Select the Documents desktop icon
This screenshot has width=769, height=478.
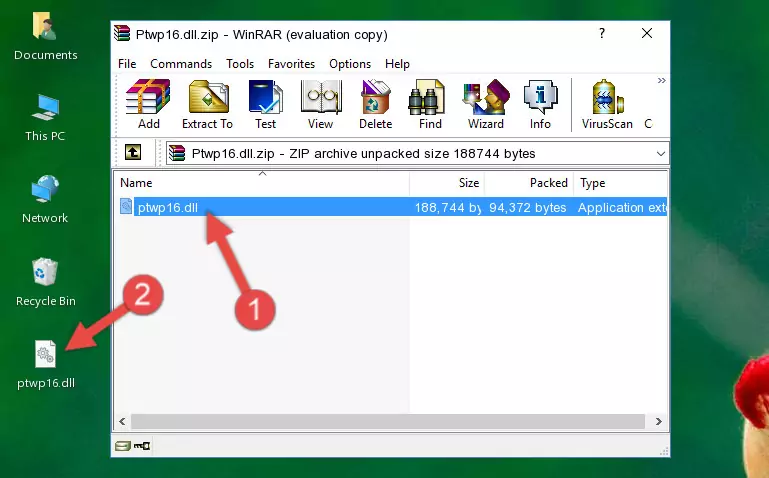click(x=46, y=36)
